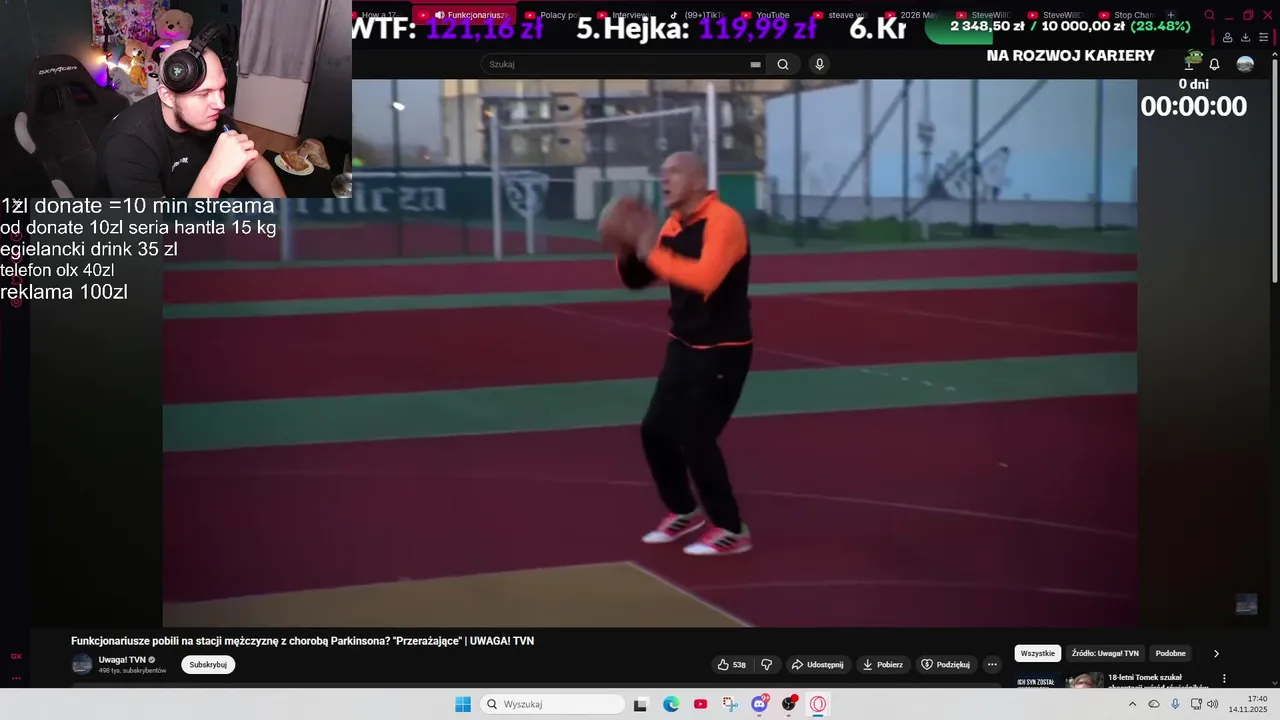The height and width of the screenshot is (720, 1280).
Task: Open Opera GX from the taskbar
Action: pos(818,704)
